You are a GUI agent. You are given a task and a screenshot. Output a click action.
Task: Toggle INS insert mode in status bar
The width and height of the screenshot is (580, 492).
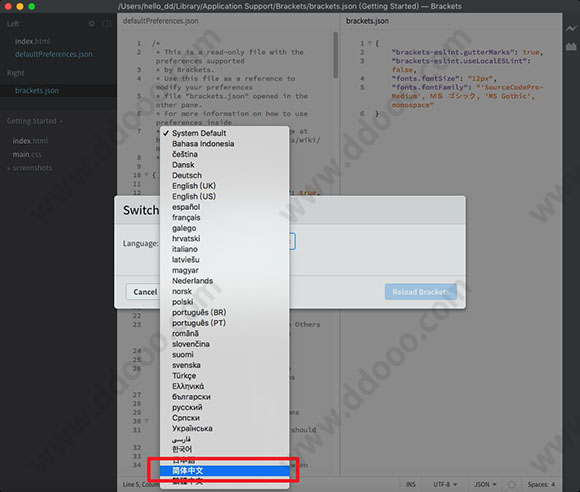[411, 484]
